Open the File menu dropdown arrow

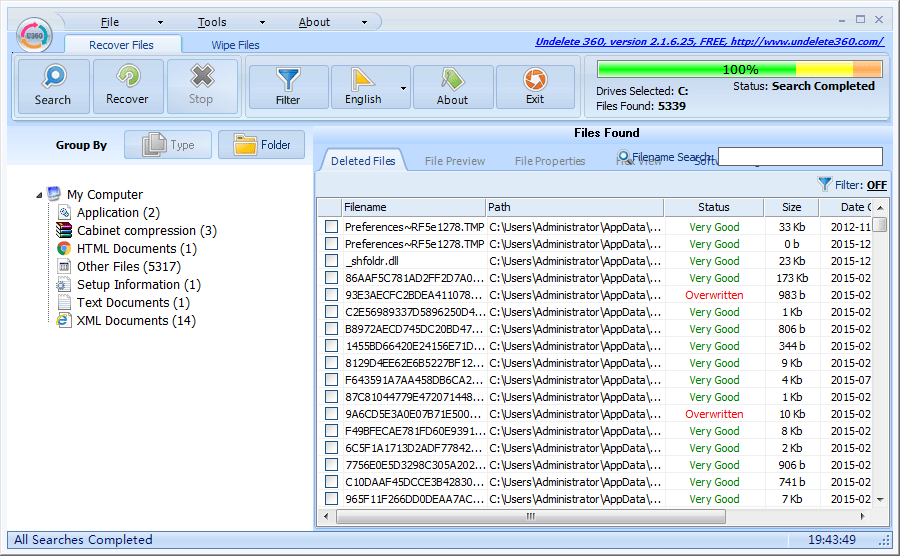(160, 22)
